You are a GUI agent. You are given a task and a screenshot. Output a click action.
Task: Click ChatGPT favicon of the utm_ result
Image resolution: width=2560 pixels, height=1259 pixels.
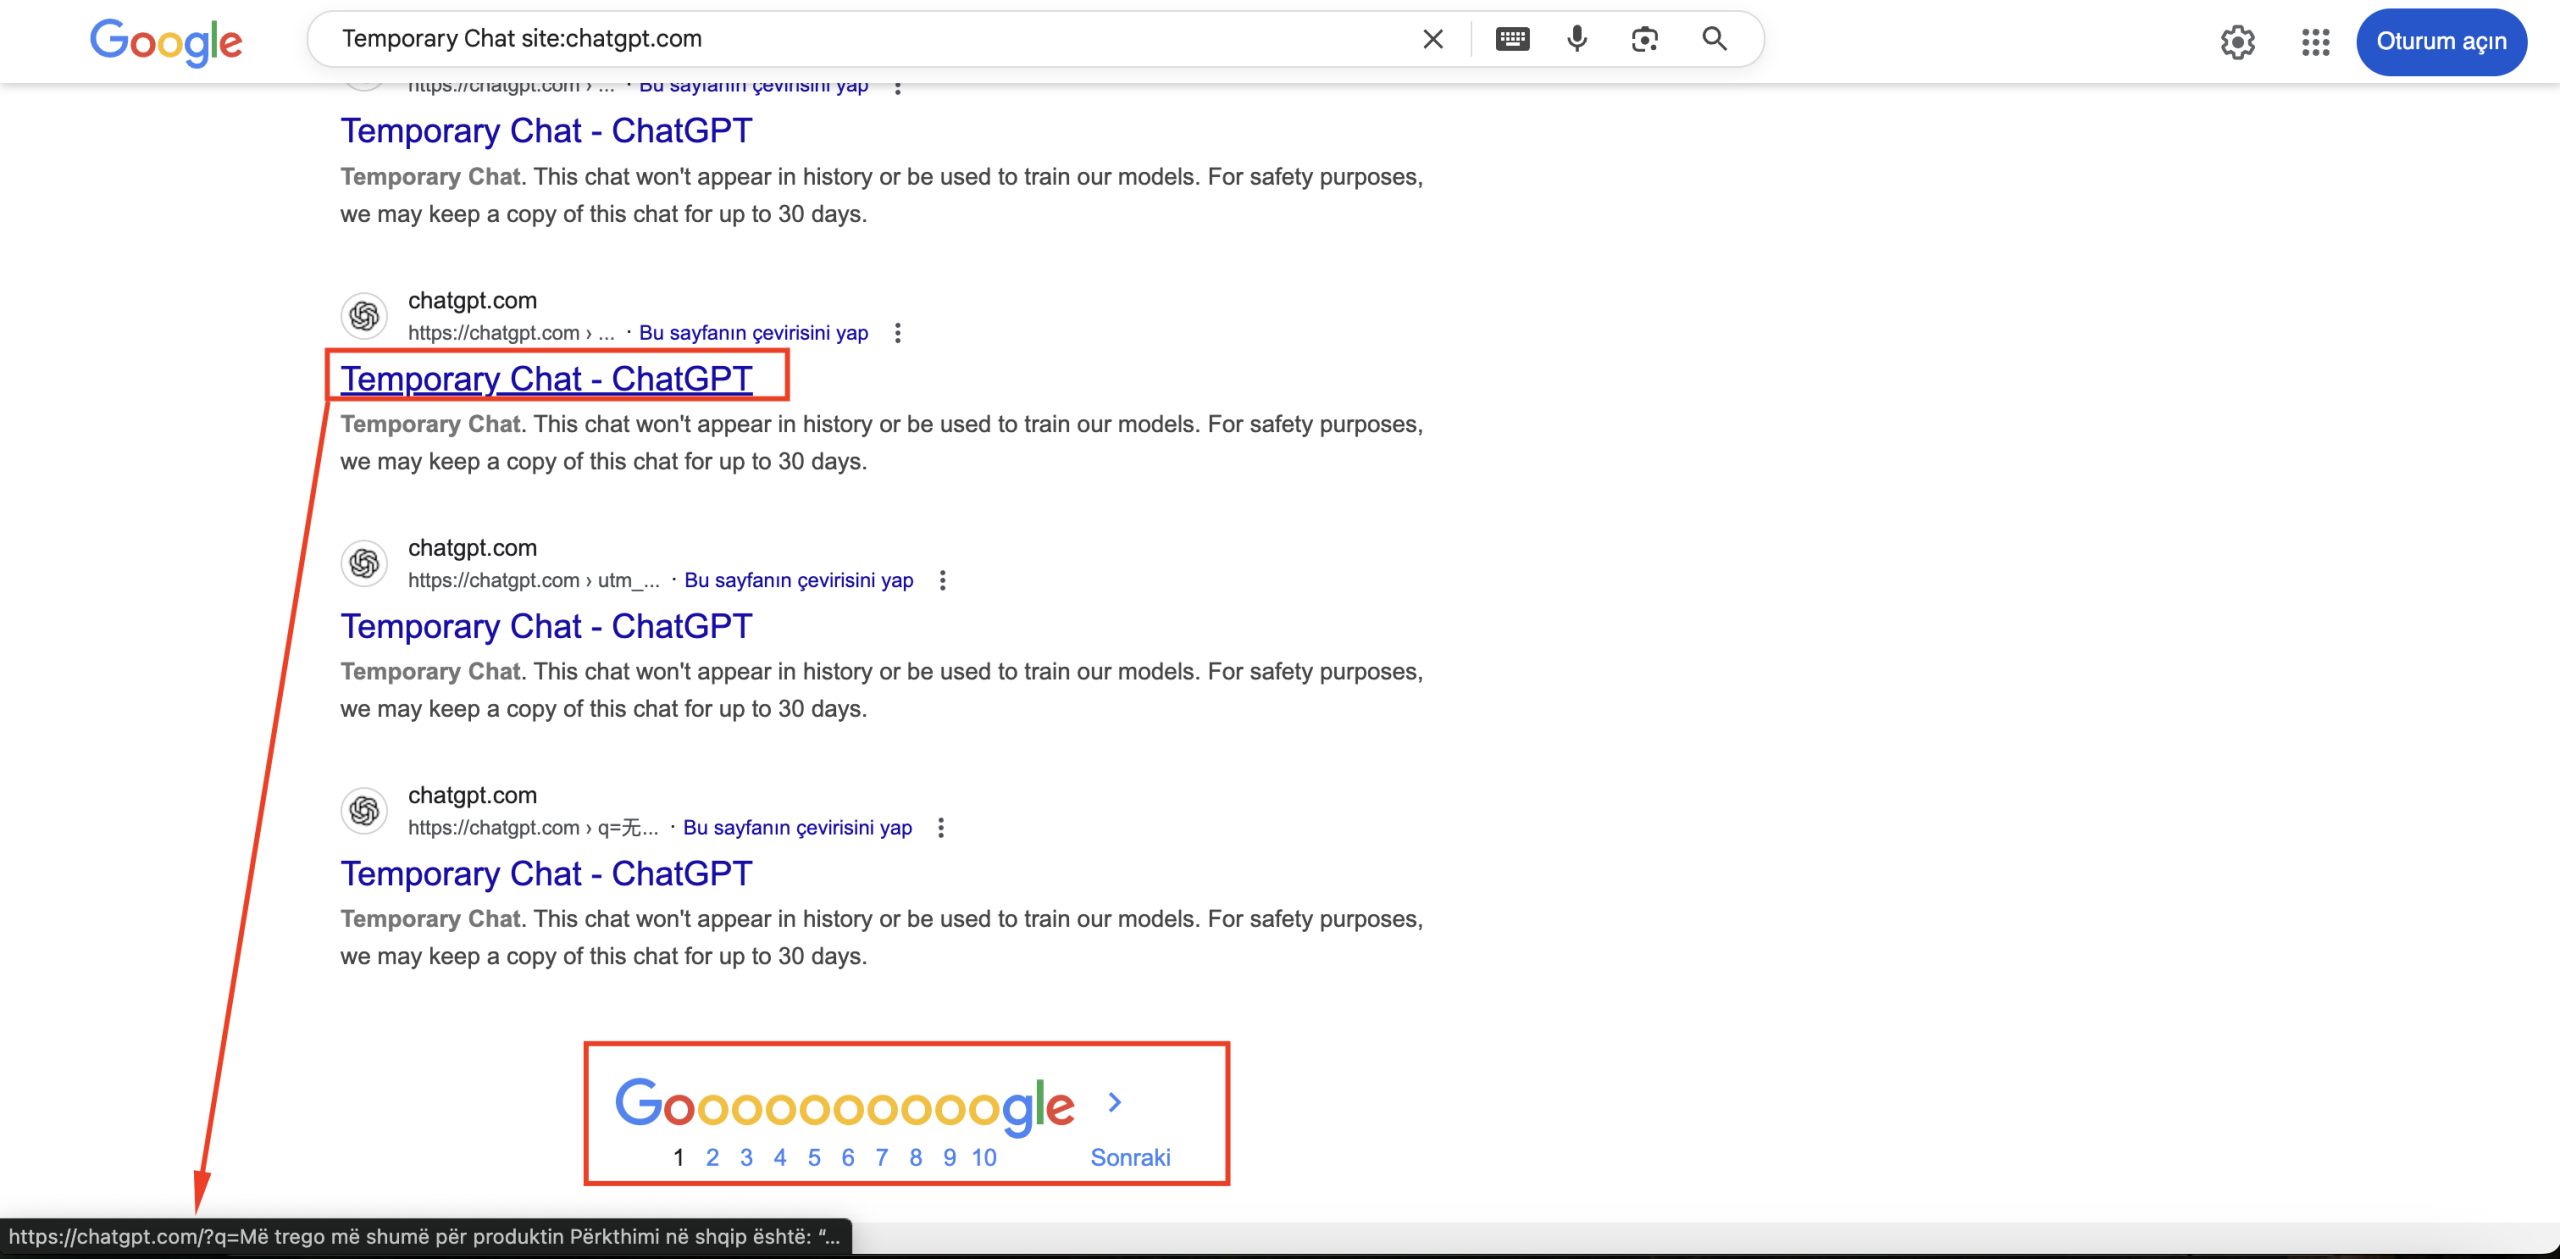365,564
